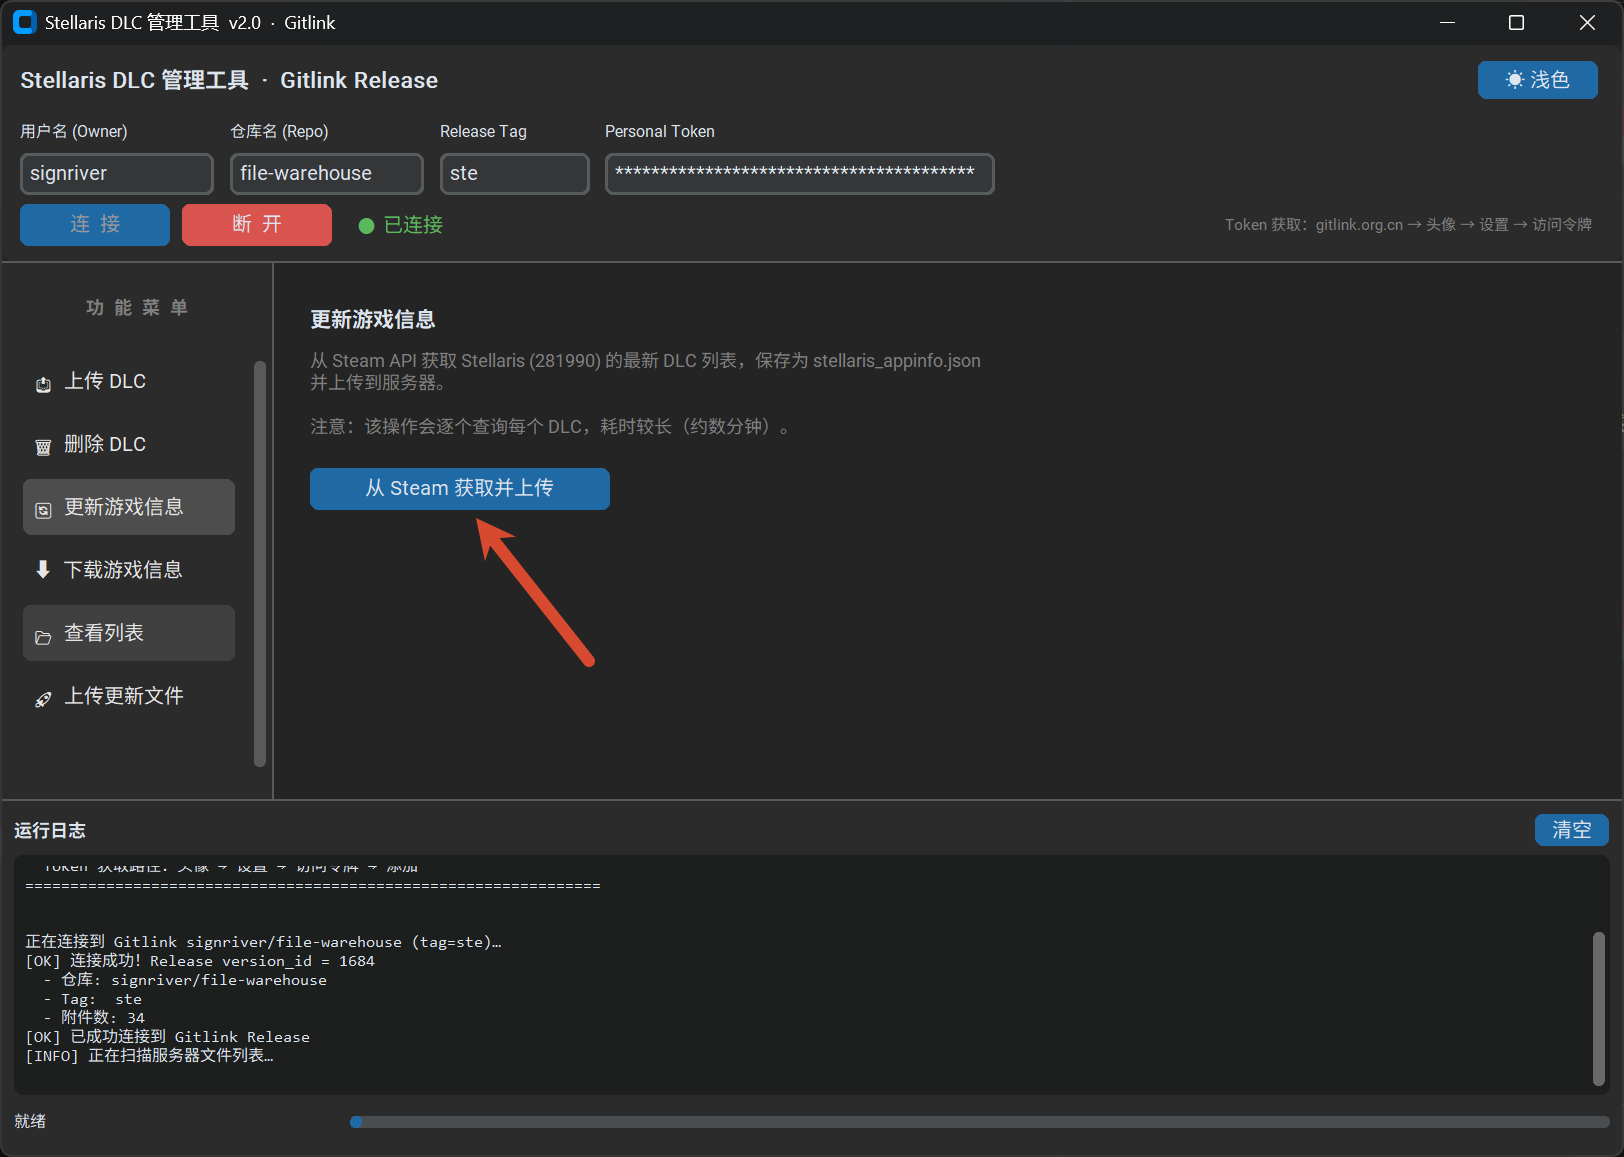Screen dimensions: 1624x1157
Task: Toggle the 浅色 light theme button
Action: pyautogui.click(x=1538, y=80)
